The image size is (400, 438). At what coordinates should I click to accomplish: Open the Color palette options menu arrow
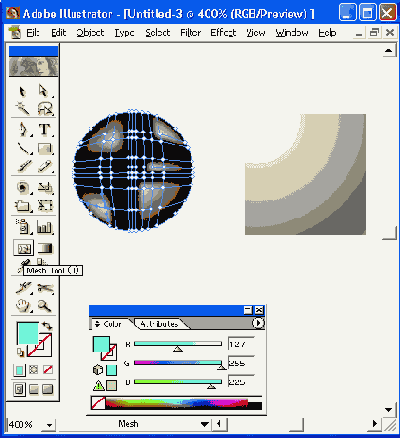(x=258, y=323)
